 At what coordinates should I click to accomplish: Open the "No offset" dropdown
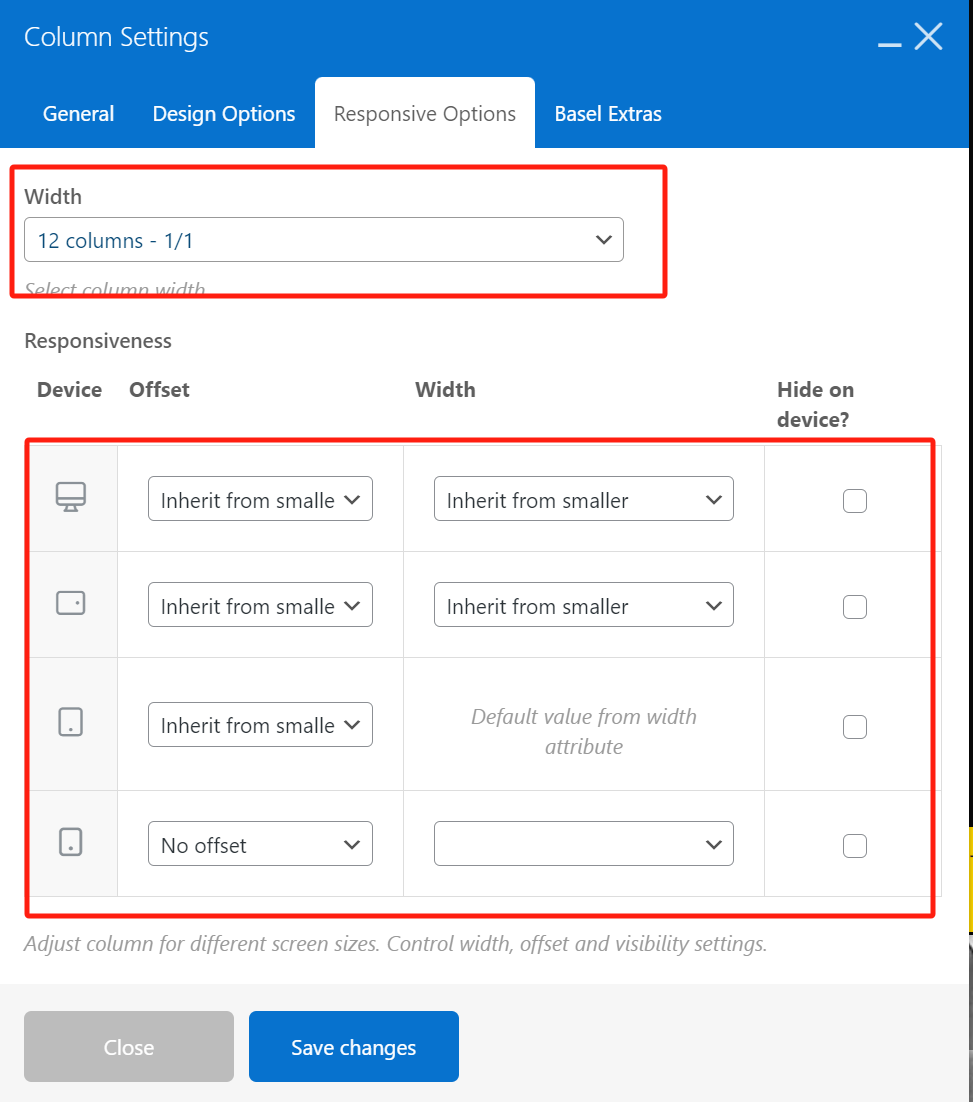(260, 844)
